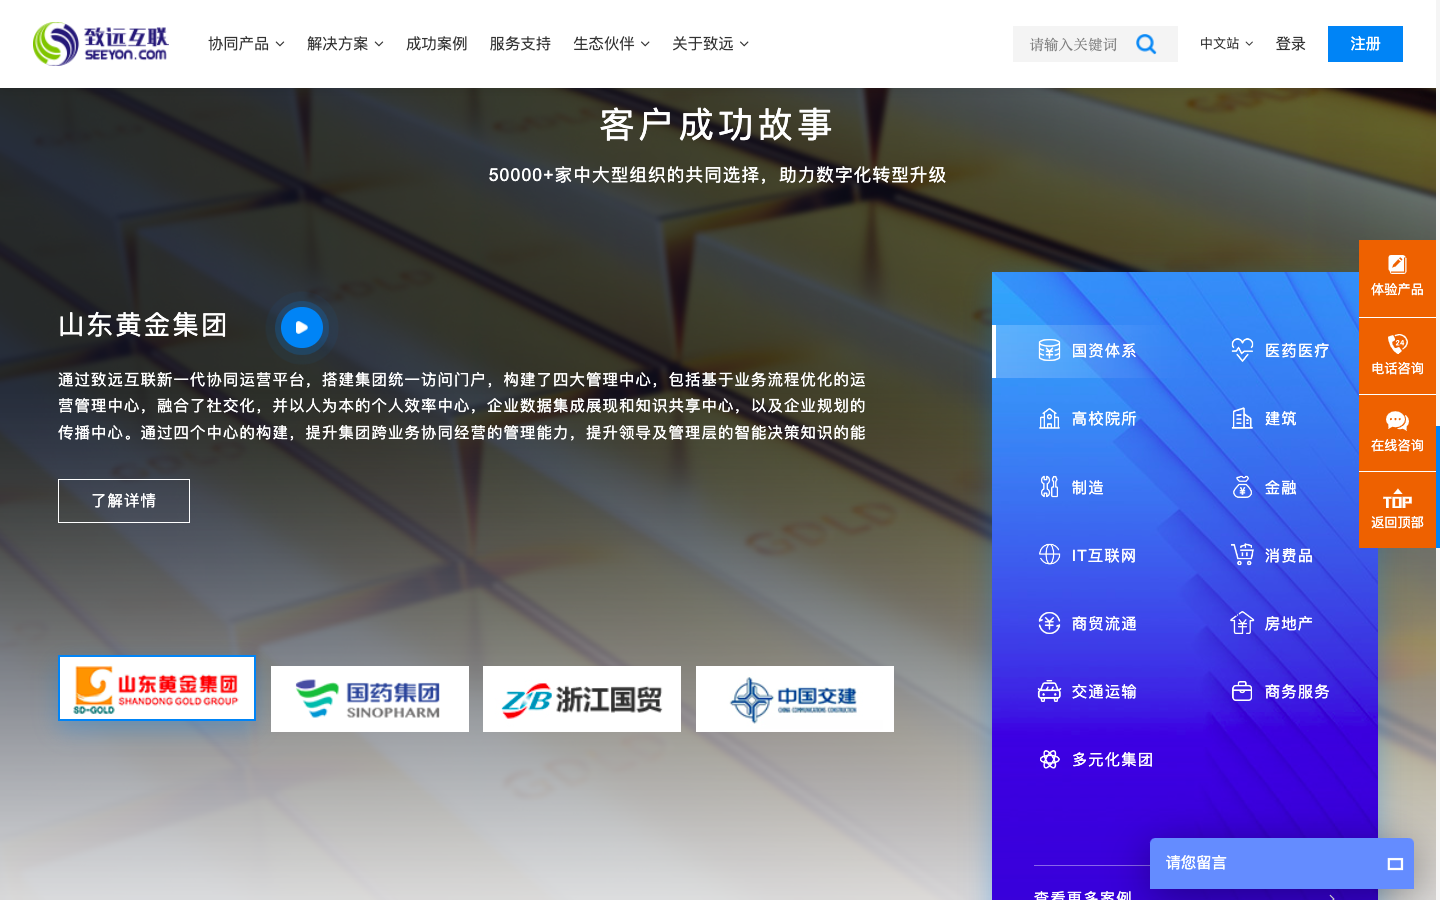1440x900 pixels.
Task: Click the IT互联网 globe icon
Action: (1049, 555)
